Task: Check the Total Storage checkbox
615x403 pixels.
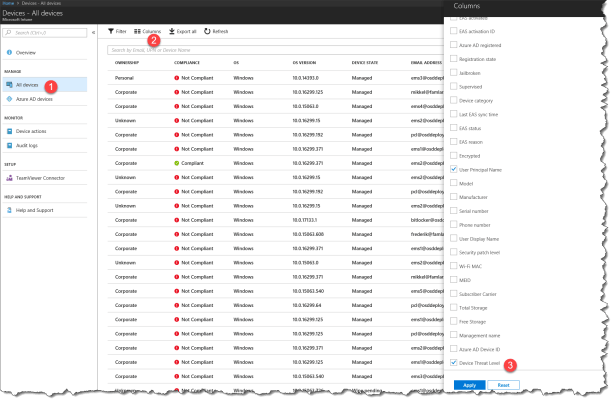Action: point(454,308)
